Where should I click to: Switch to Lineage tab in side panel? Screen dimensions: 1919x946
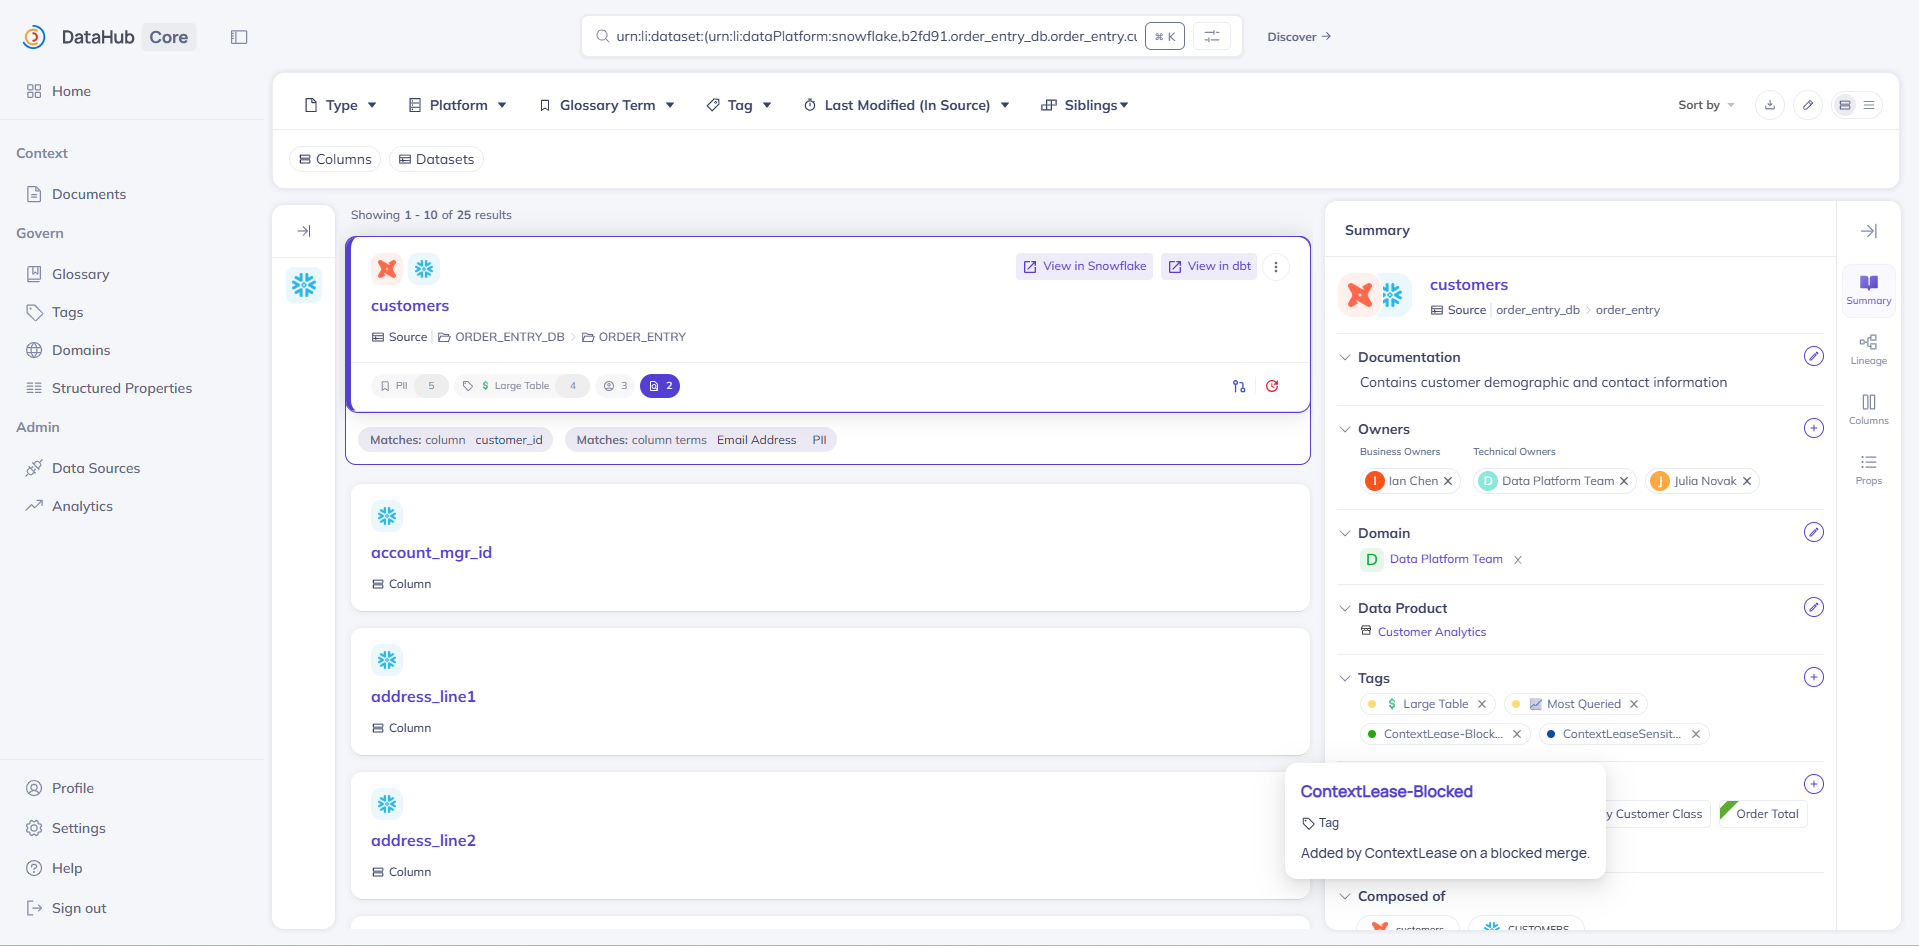pyautogui.click(x=1868, y=350)
